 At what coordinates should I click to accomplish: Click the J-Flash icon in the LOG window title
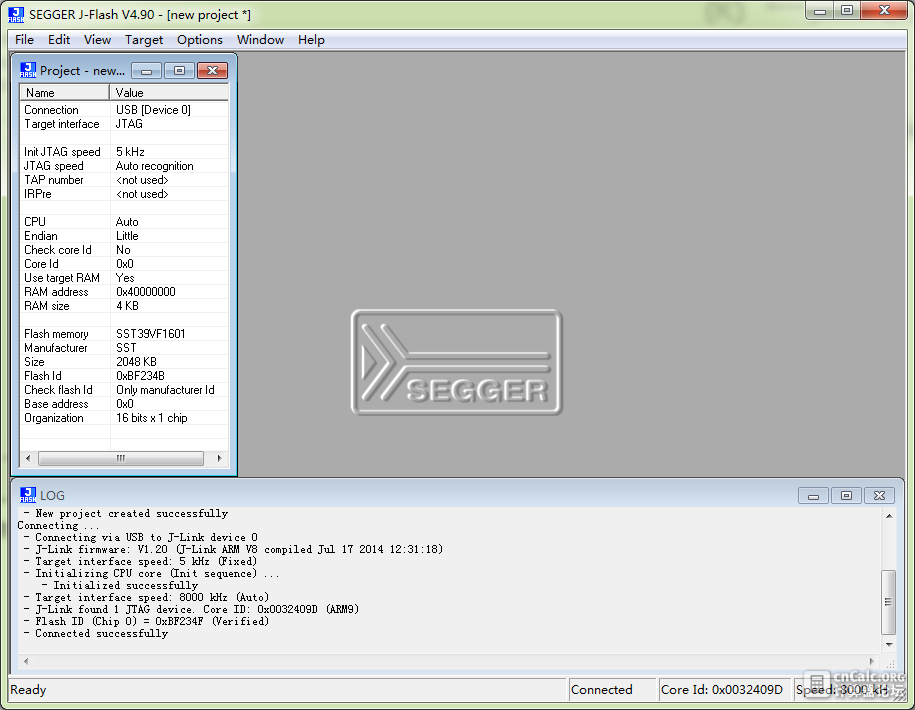27,495
